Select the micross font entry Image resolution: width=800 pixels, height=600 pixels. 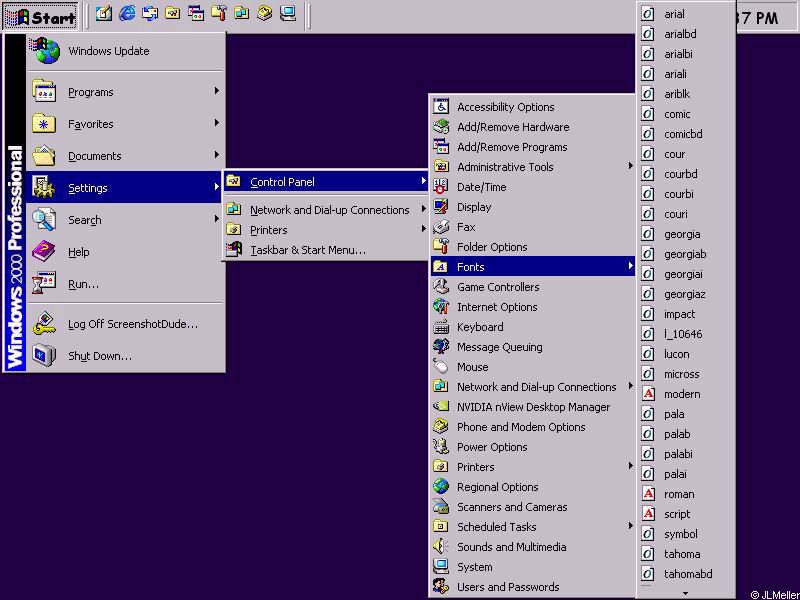coord(686,373)
